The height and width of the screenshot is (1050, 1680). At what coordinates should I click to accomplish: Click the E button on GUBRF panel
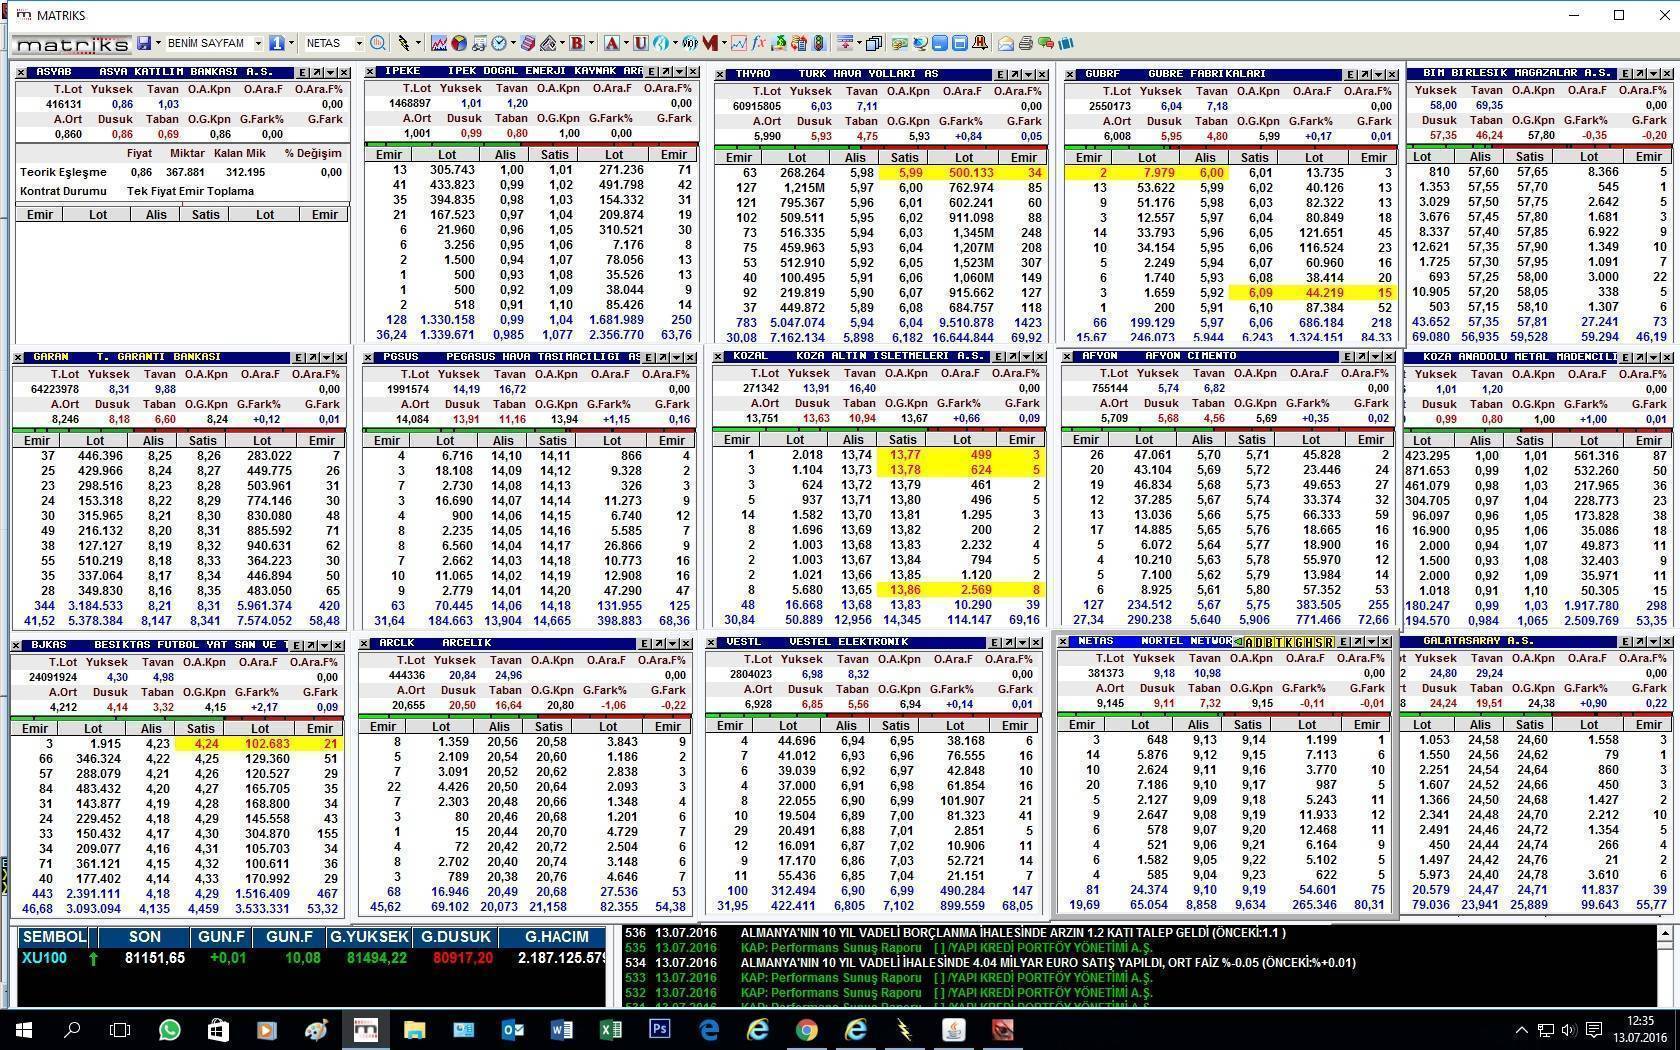1349,74
